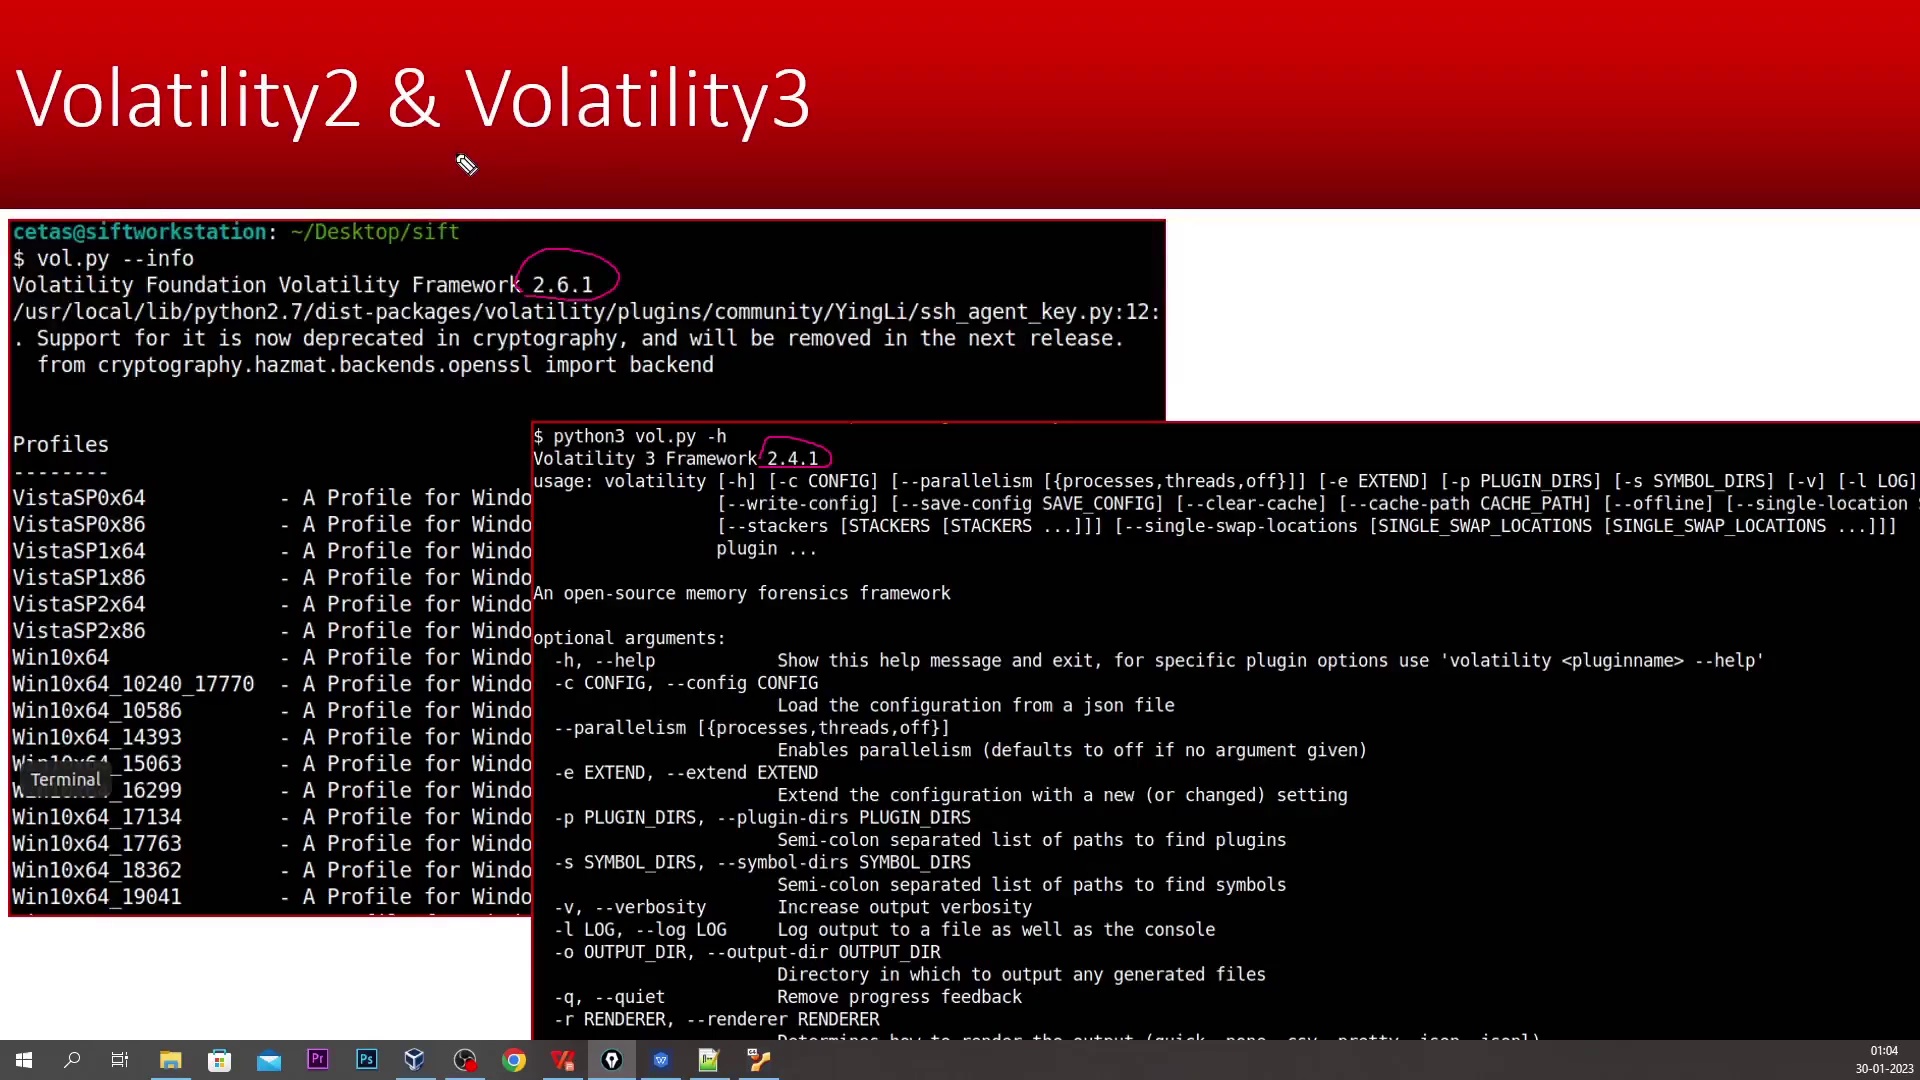This screenshot has height=1080, width=1920.
Task: Click the VistaSP0x64 profile row
Action: (272, 498)
